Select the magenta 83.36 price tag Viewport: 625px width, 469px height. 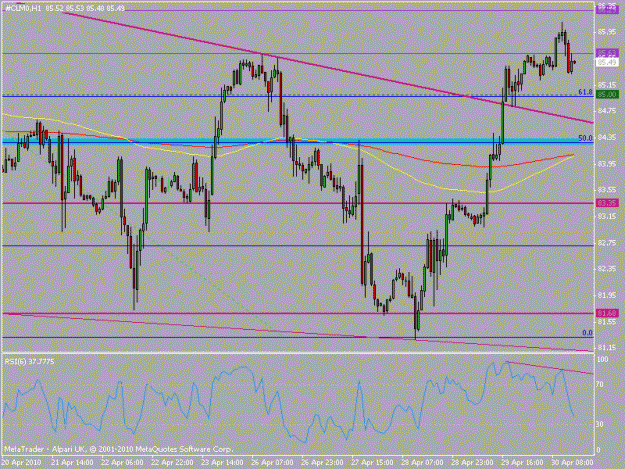click(x=607, y=203)
